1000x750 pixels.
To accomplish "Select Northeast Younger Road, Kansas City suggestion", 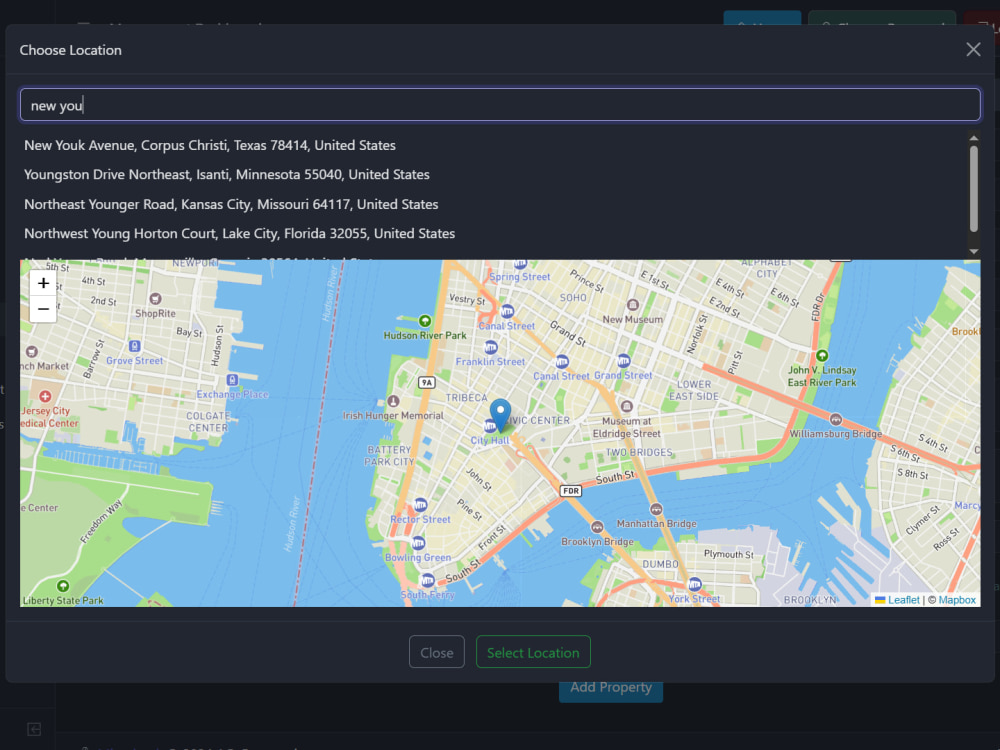I will click(231, 205).
